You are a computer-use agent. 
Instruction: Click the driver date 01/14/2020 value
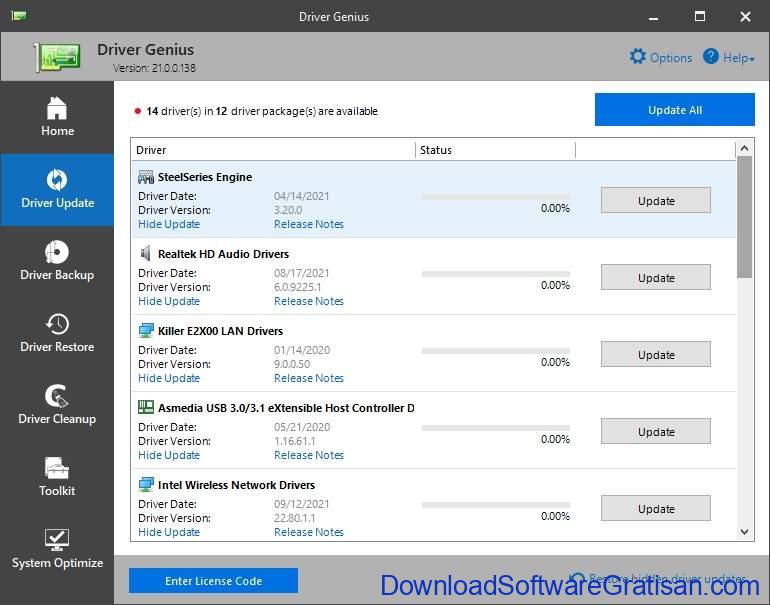pos(302,350)
